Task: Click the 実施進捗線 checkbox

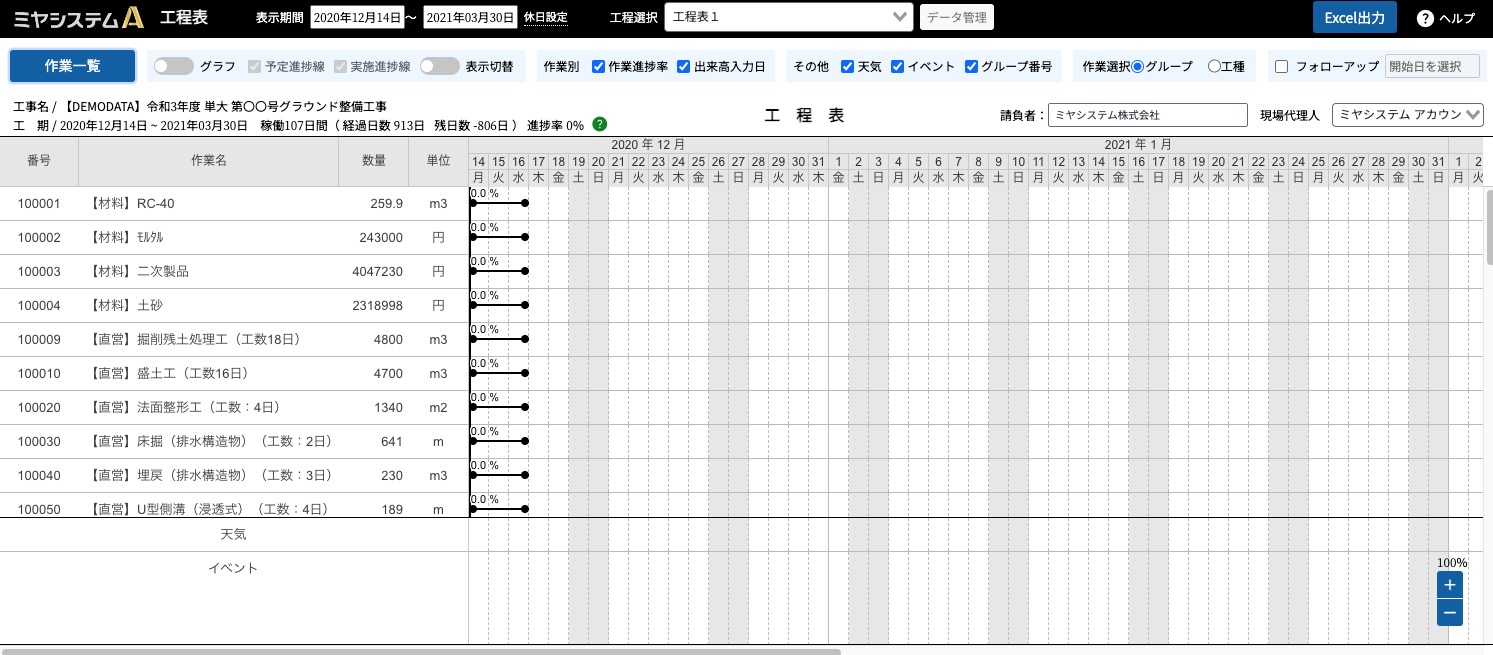Action: [x=340, y=67]
